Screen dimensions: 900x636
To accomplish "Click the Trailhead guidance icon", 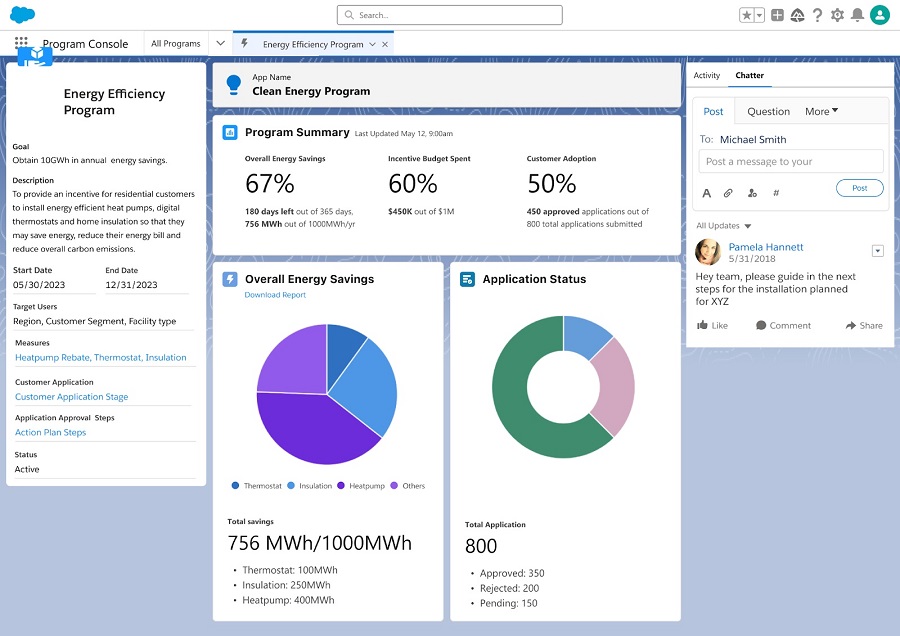I will click(x=797, y=15).
